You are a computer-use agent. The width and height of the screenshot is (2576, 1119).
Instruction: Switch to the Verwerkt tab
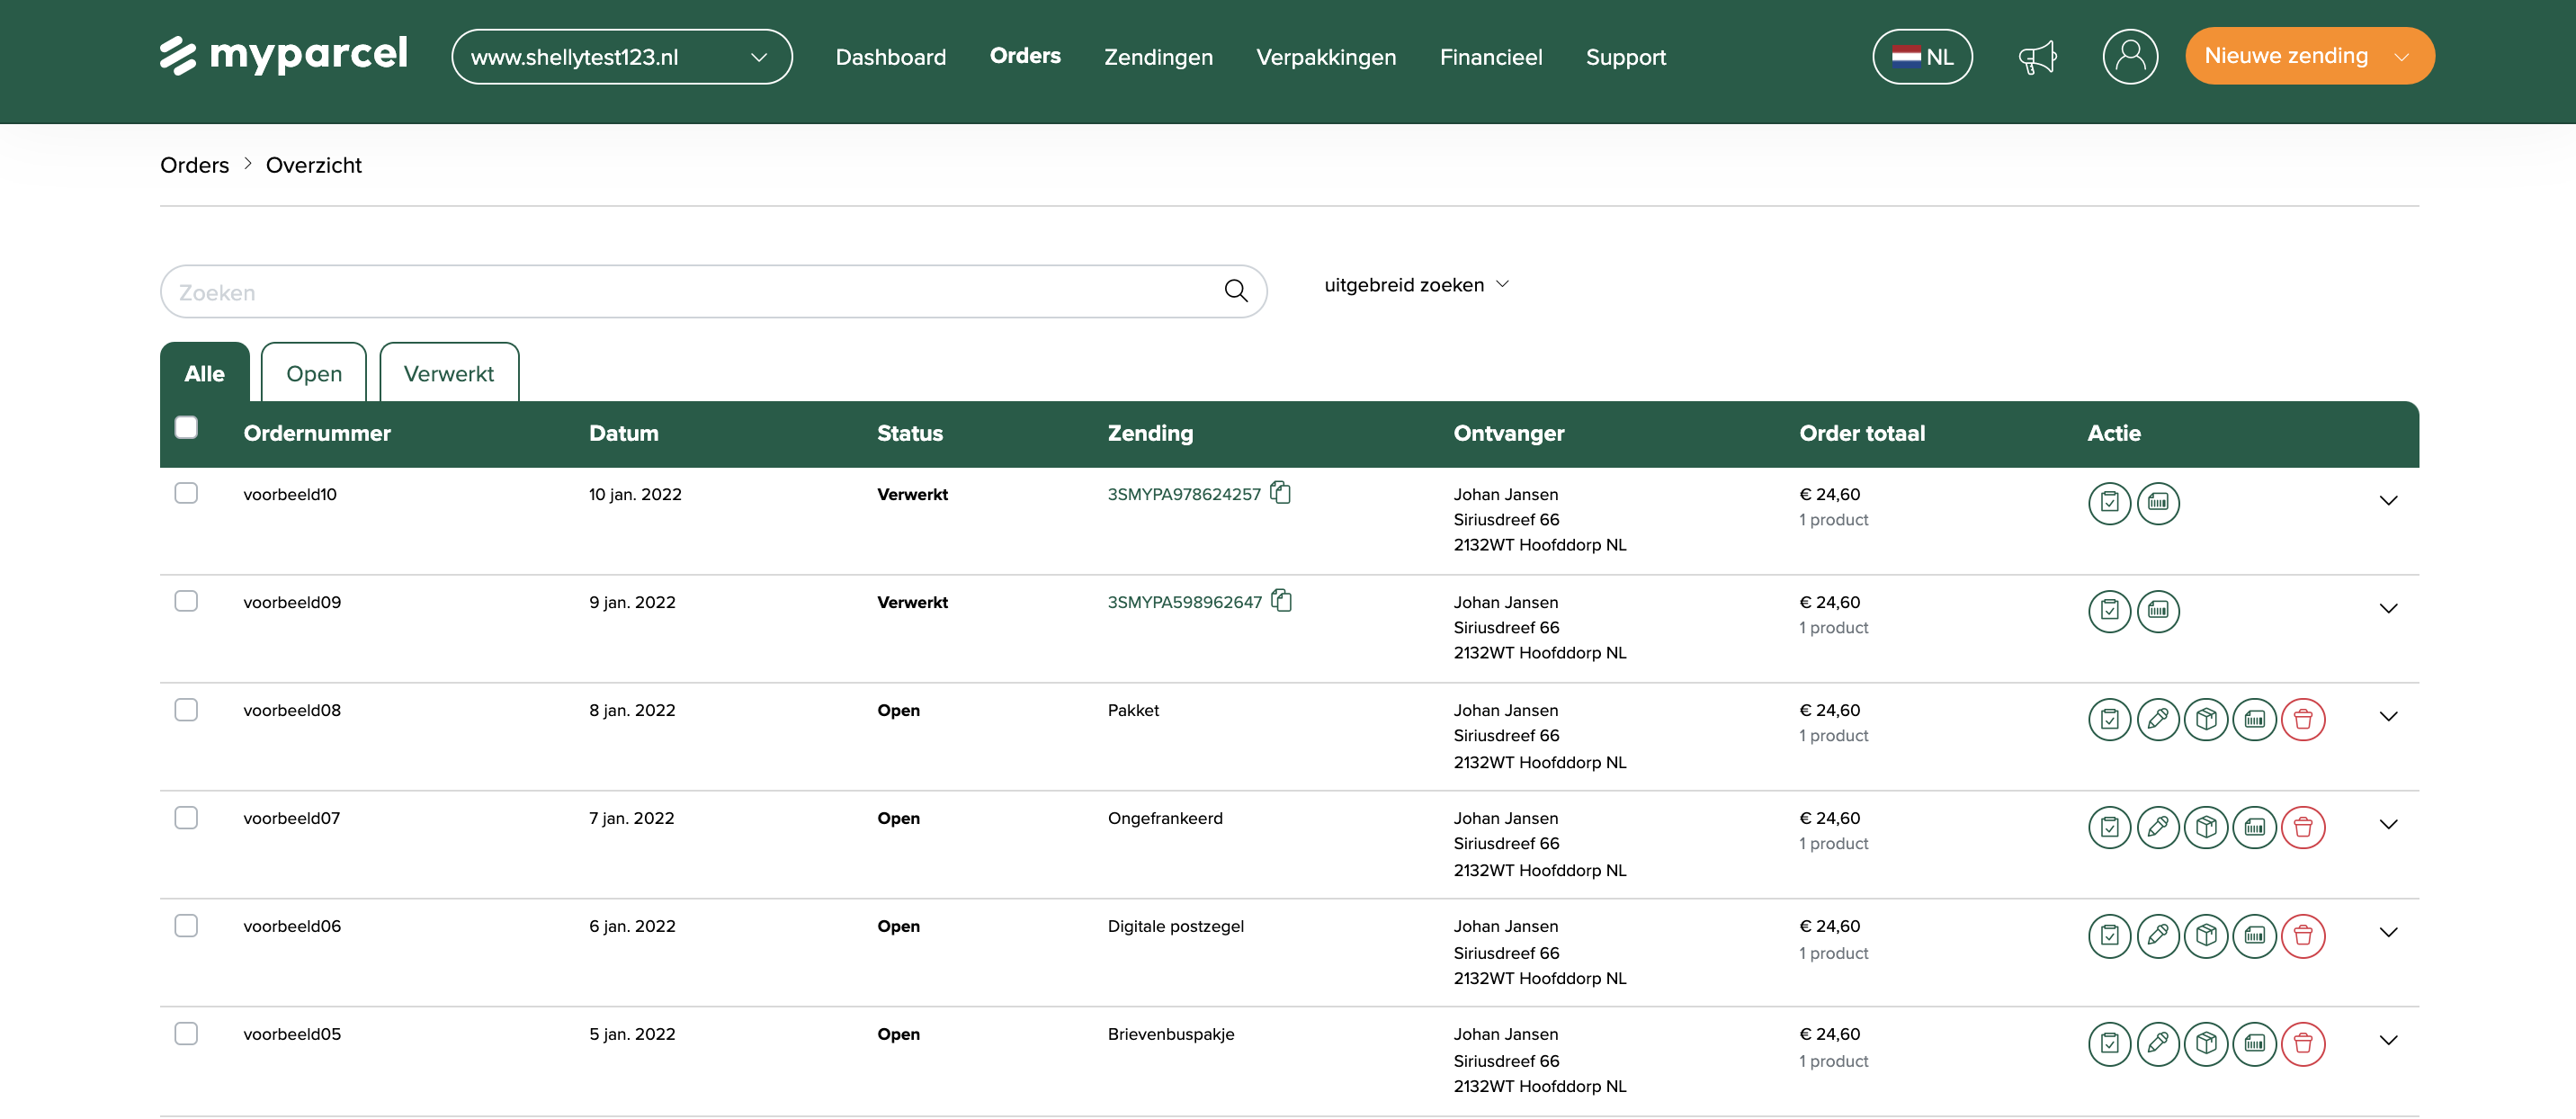pyautogui.click(x=448, y=374)
